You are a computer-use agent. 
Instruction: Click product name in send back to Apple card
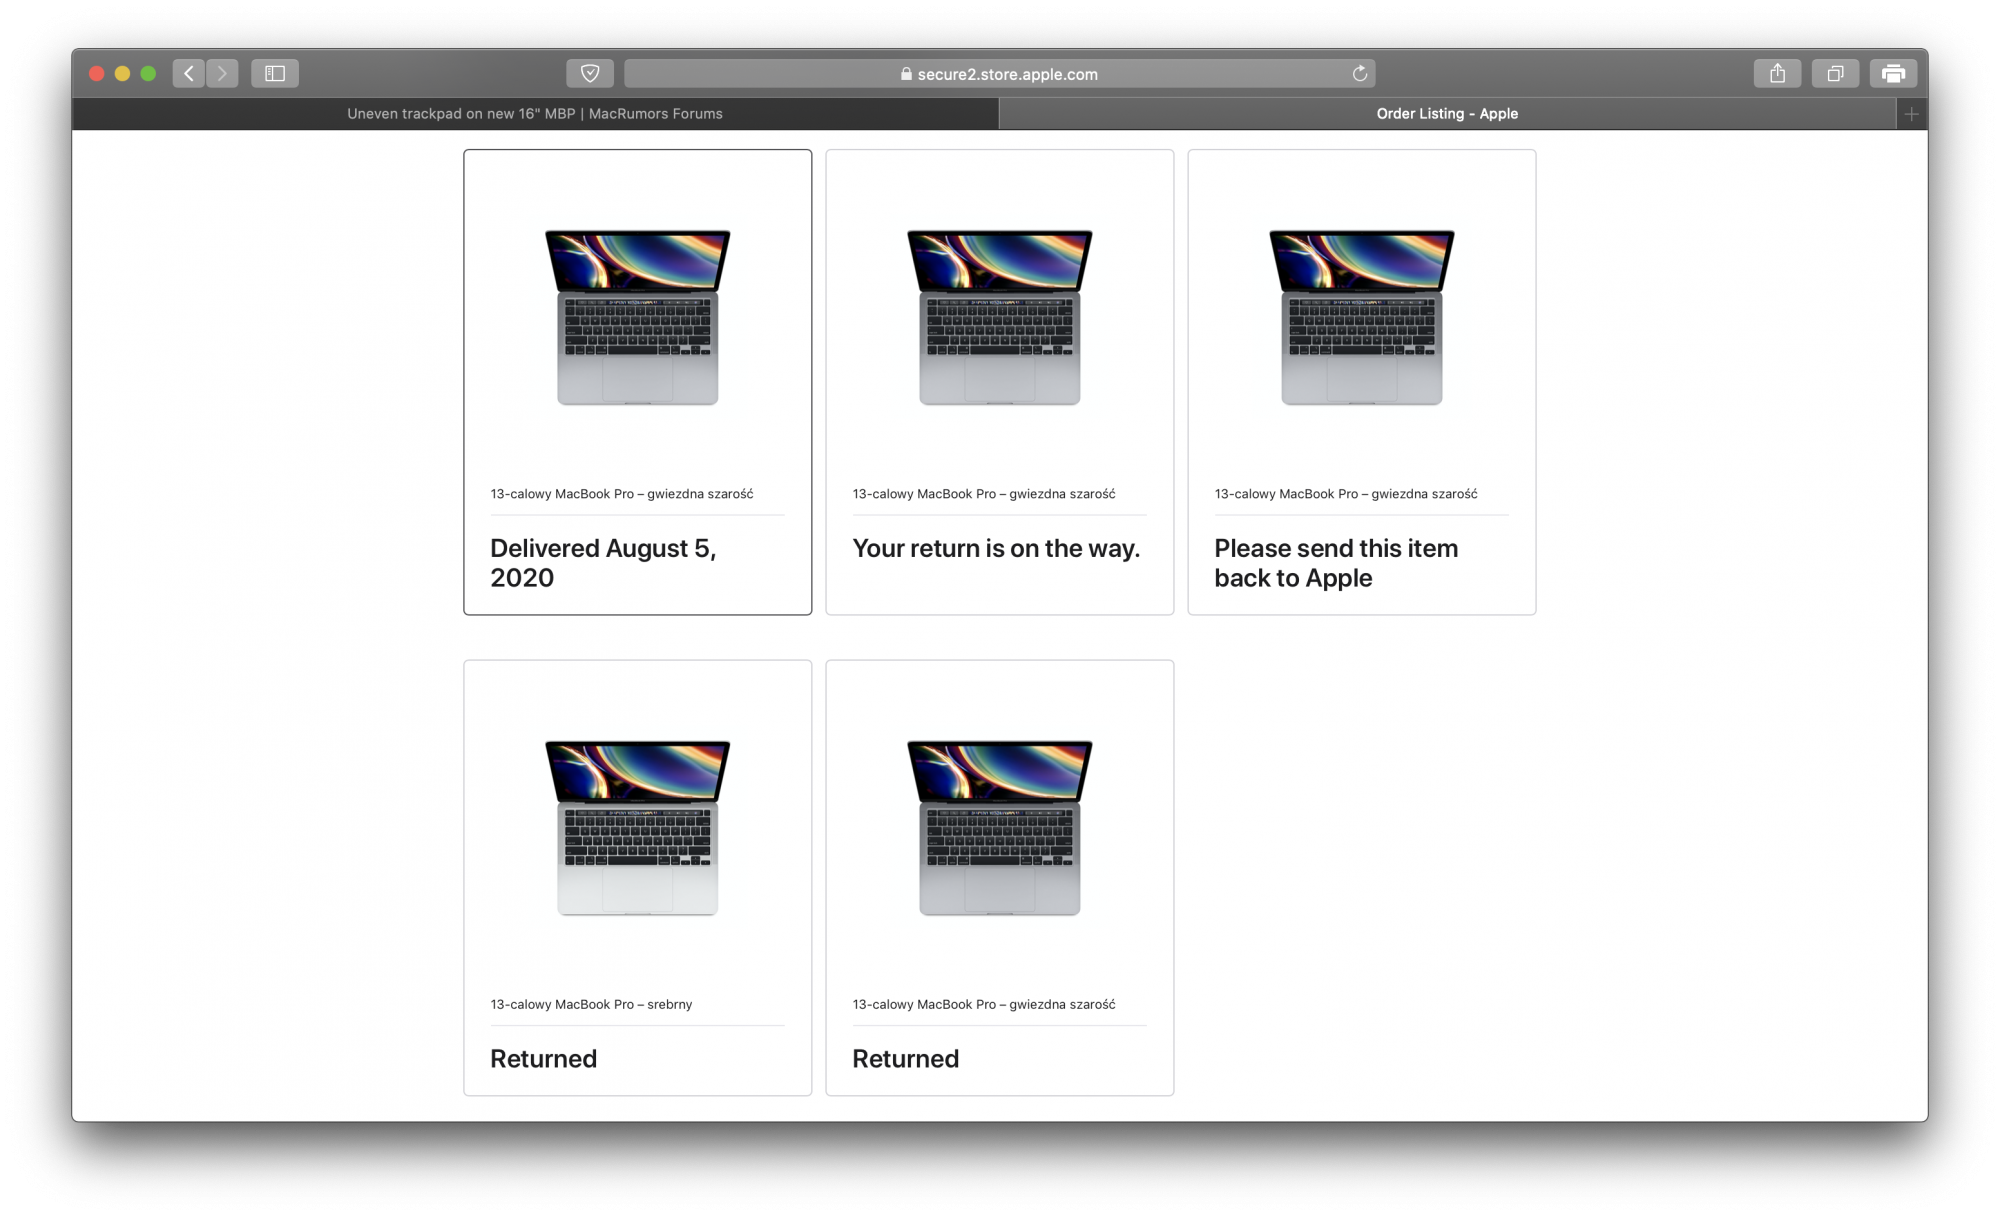[1346, 494]
